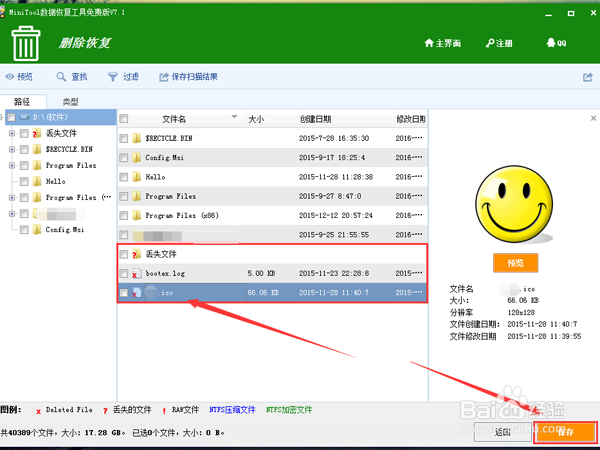Expand the Program Files tree node

click(12, 165)
